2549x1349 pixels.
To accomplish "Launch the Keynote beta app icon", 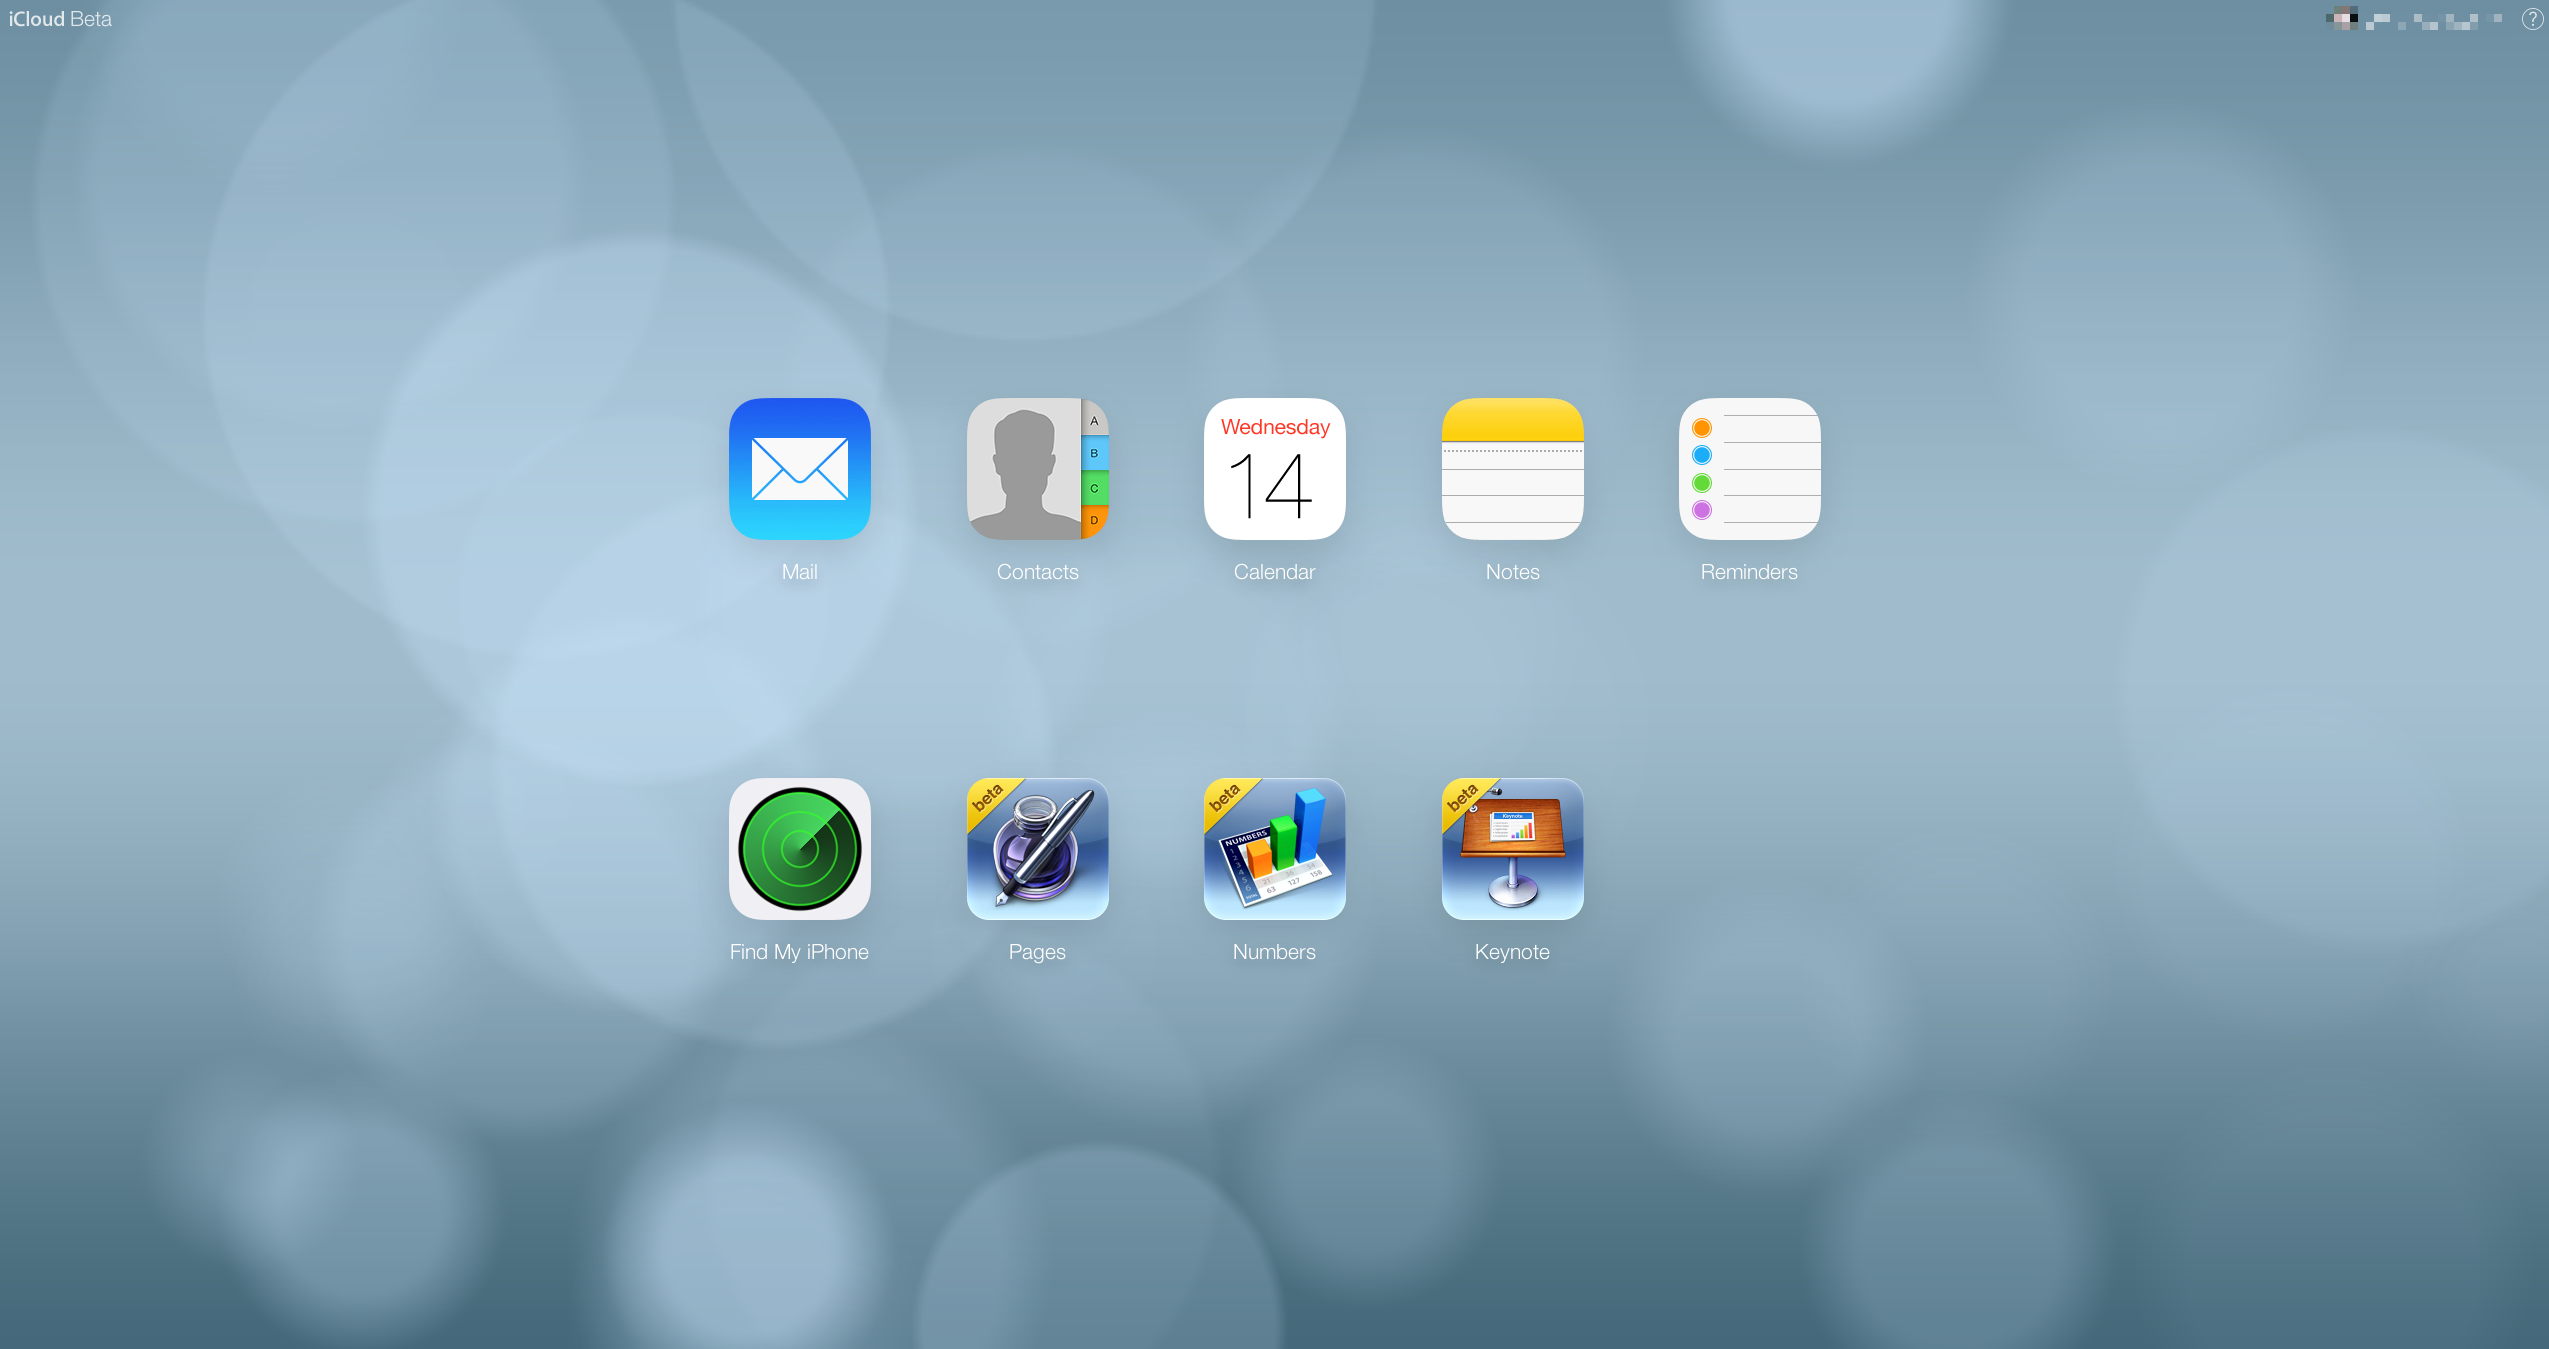I will coord(1511,848).
